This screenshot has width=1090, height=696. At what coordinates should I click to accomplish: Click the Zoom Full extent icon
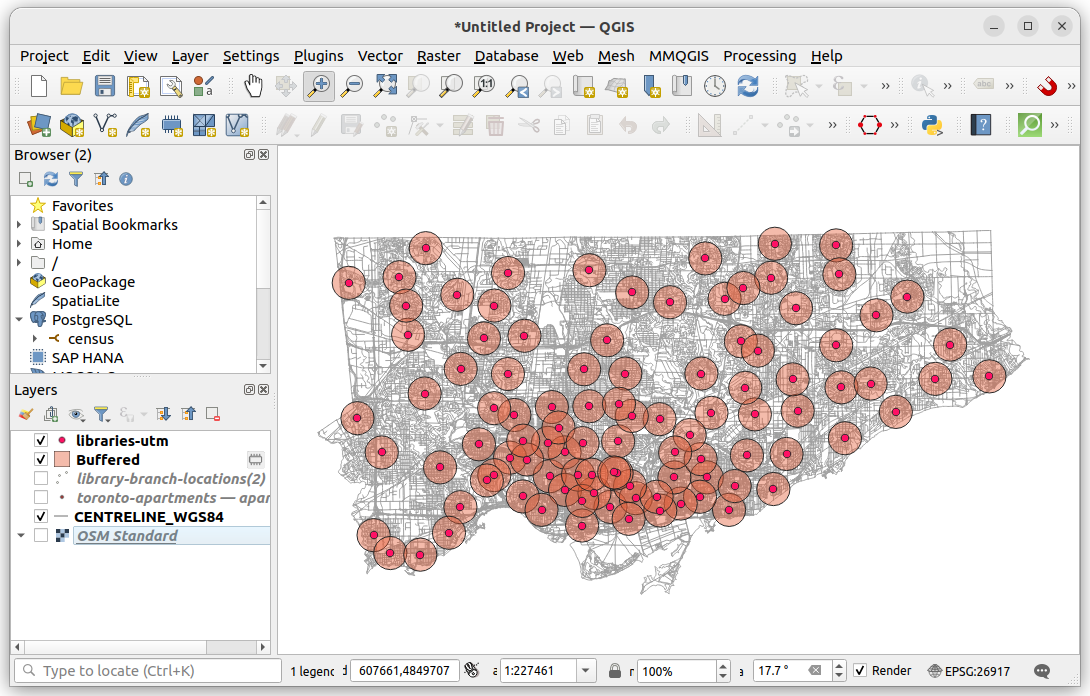click(x=384, y=87)
